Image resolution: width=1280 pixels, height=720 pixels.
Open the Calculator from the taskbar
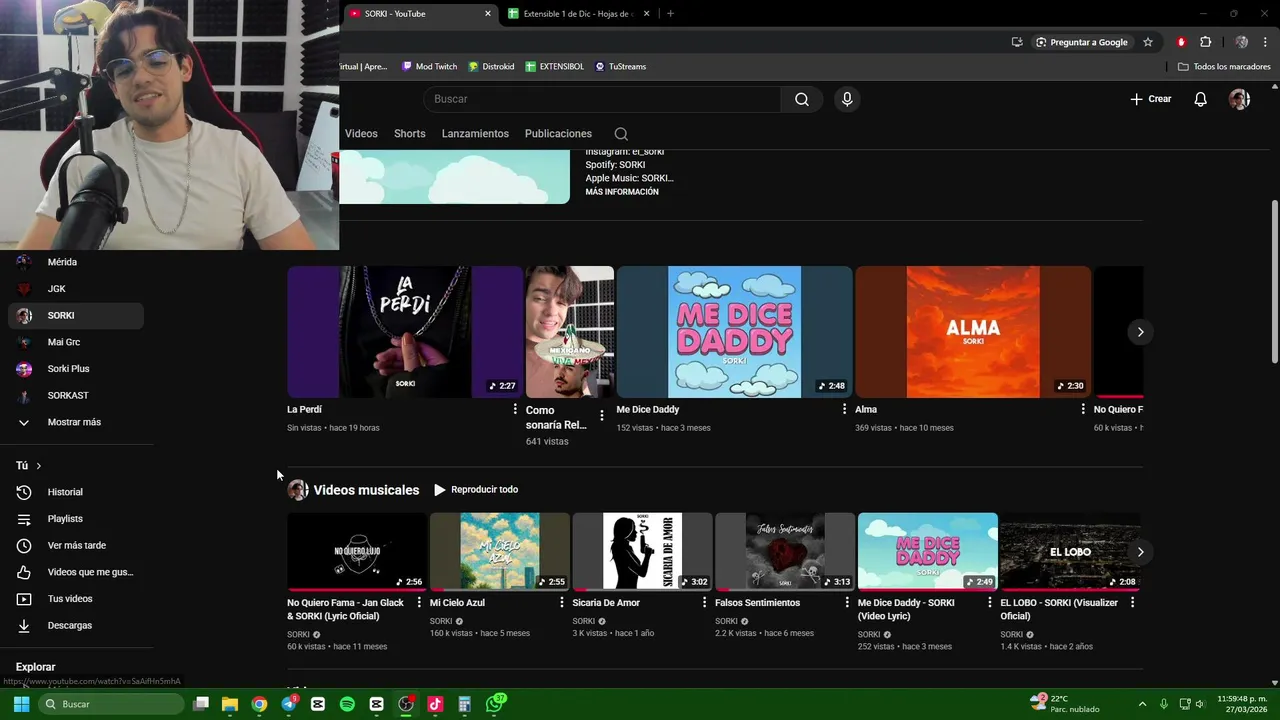[x=464, y=704]
